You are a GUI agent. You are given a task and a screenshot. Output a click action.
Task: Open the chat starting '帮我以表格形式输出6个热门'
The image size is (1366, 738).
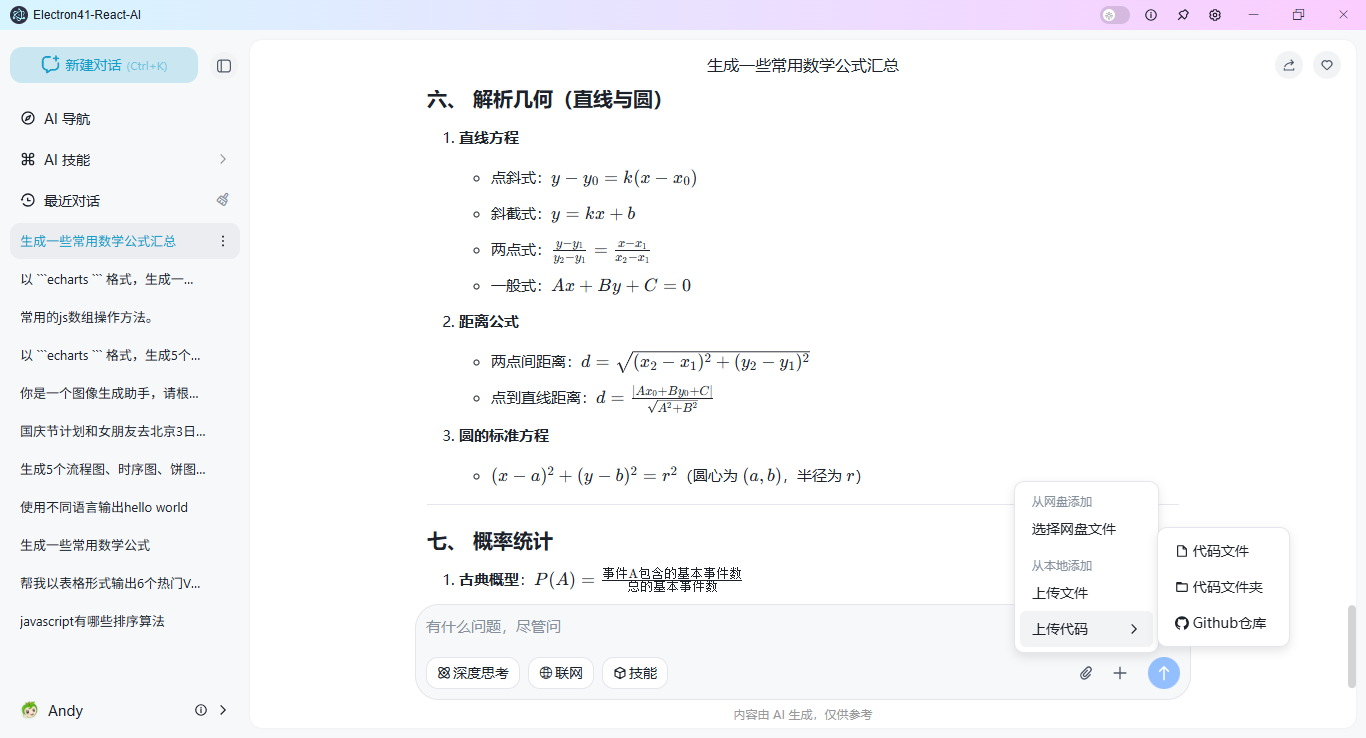pos(125,583)
